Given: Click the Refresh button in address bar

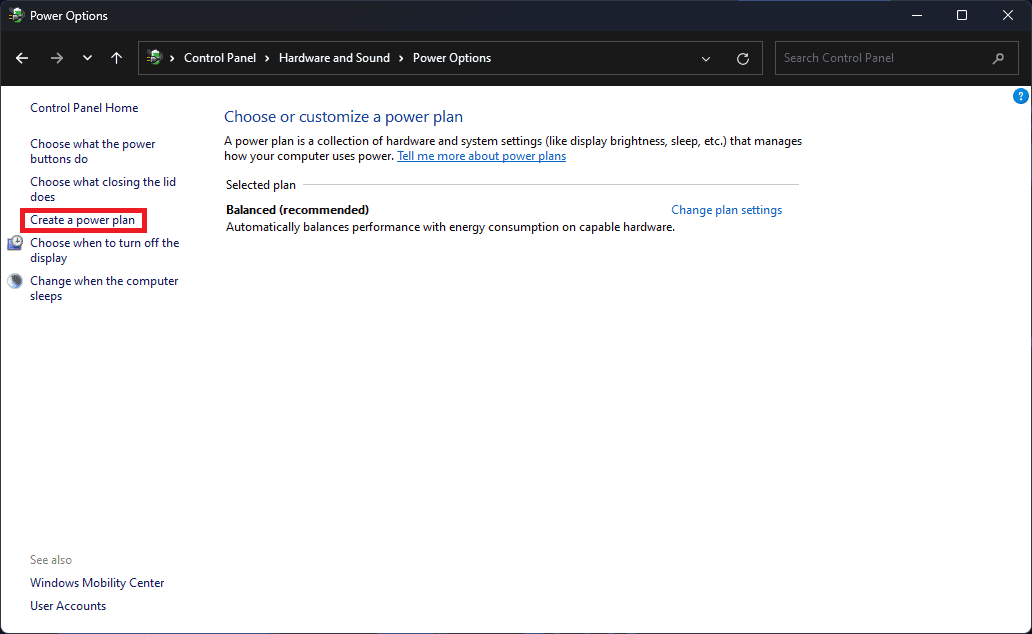Looking at the screenshot, I should [743, 58].
